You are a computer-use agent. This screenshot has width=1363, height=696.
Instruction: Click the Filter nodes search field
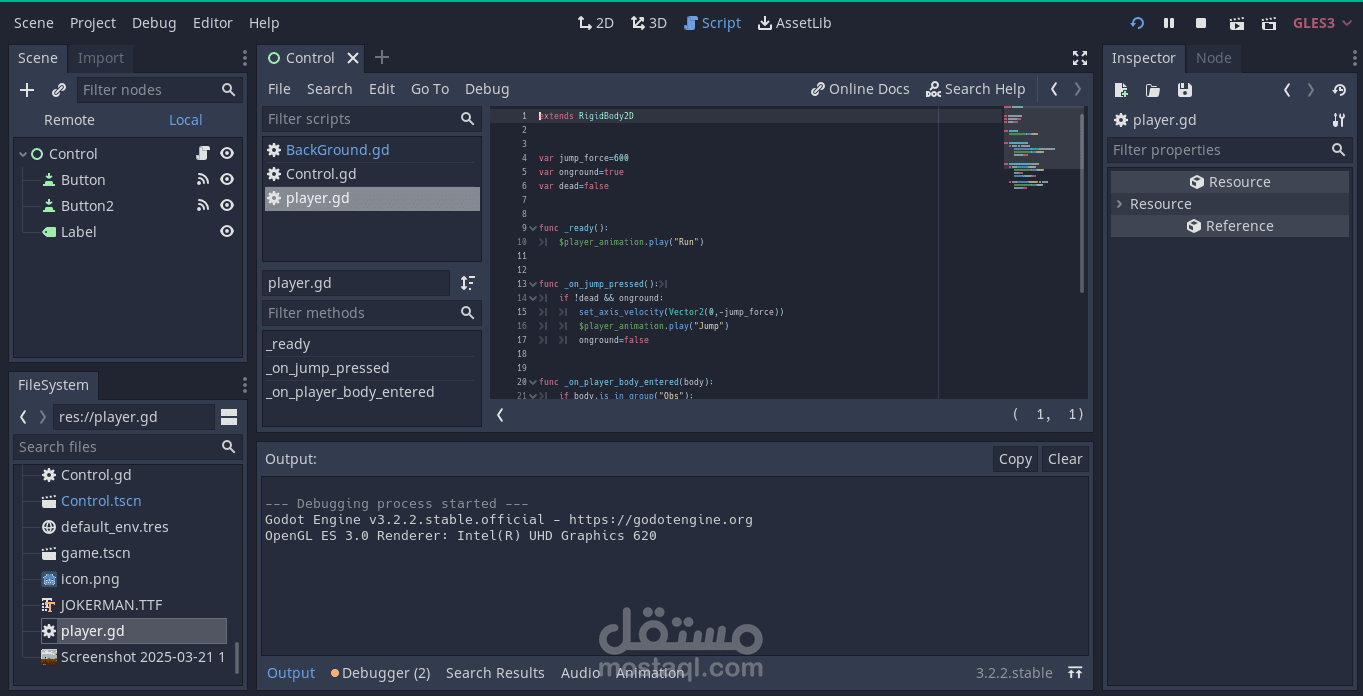coord(160,90)
